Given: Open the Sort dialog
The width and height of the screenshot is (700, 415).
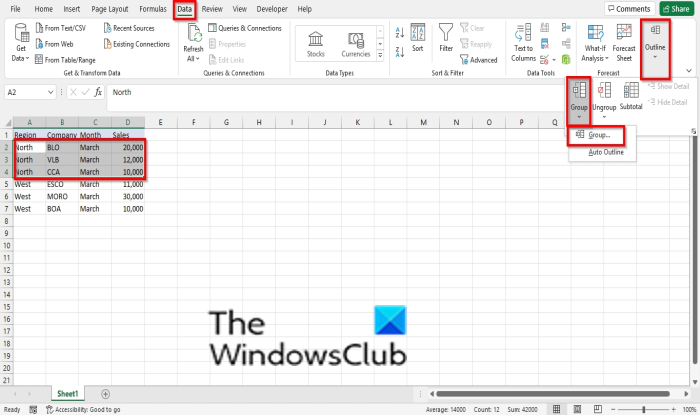Looking at the screenshot, I should [x=417, y=37].
